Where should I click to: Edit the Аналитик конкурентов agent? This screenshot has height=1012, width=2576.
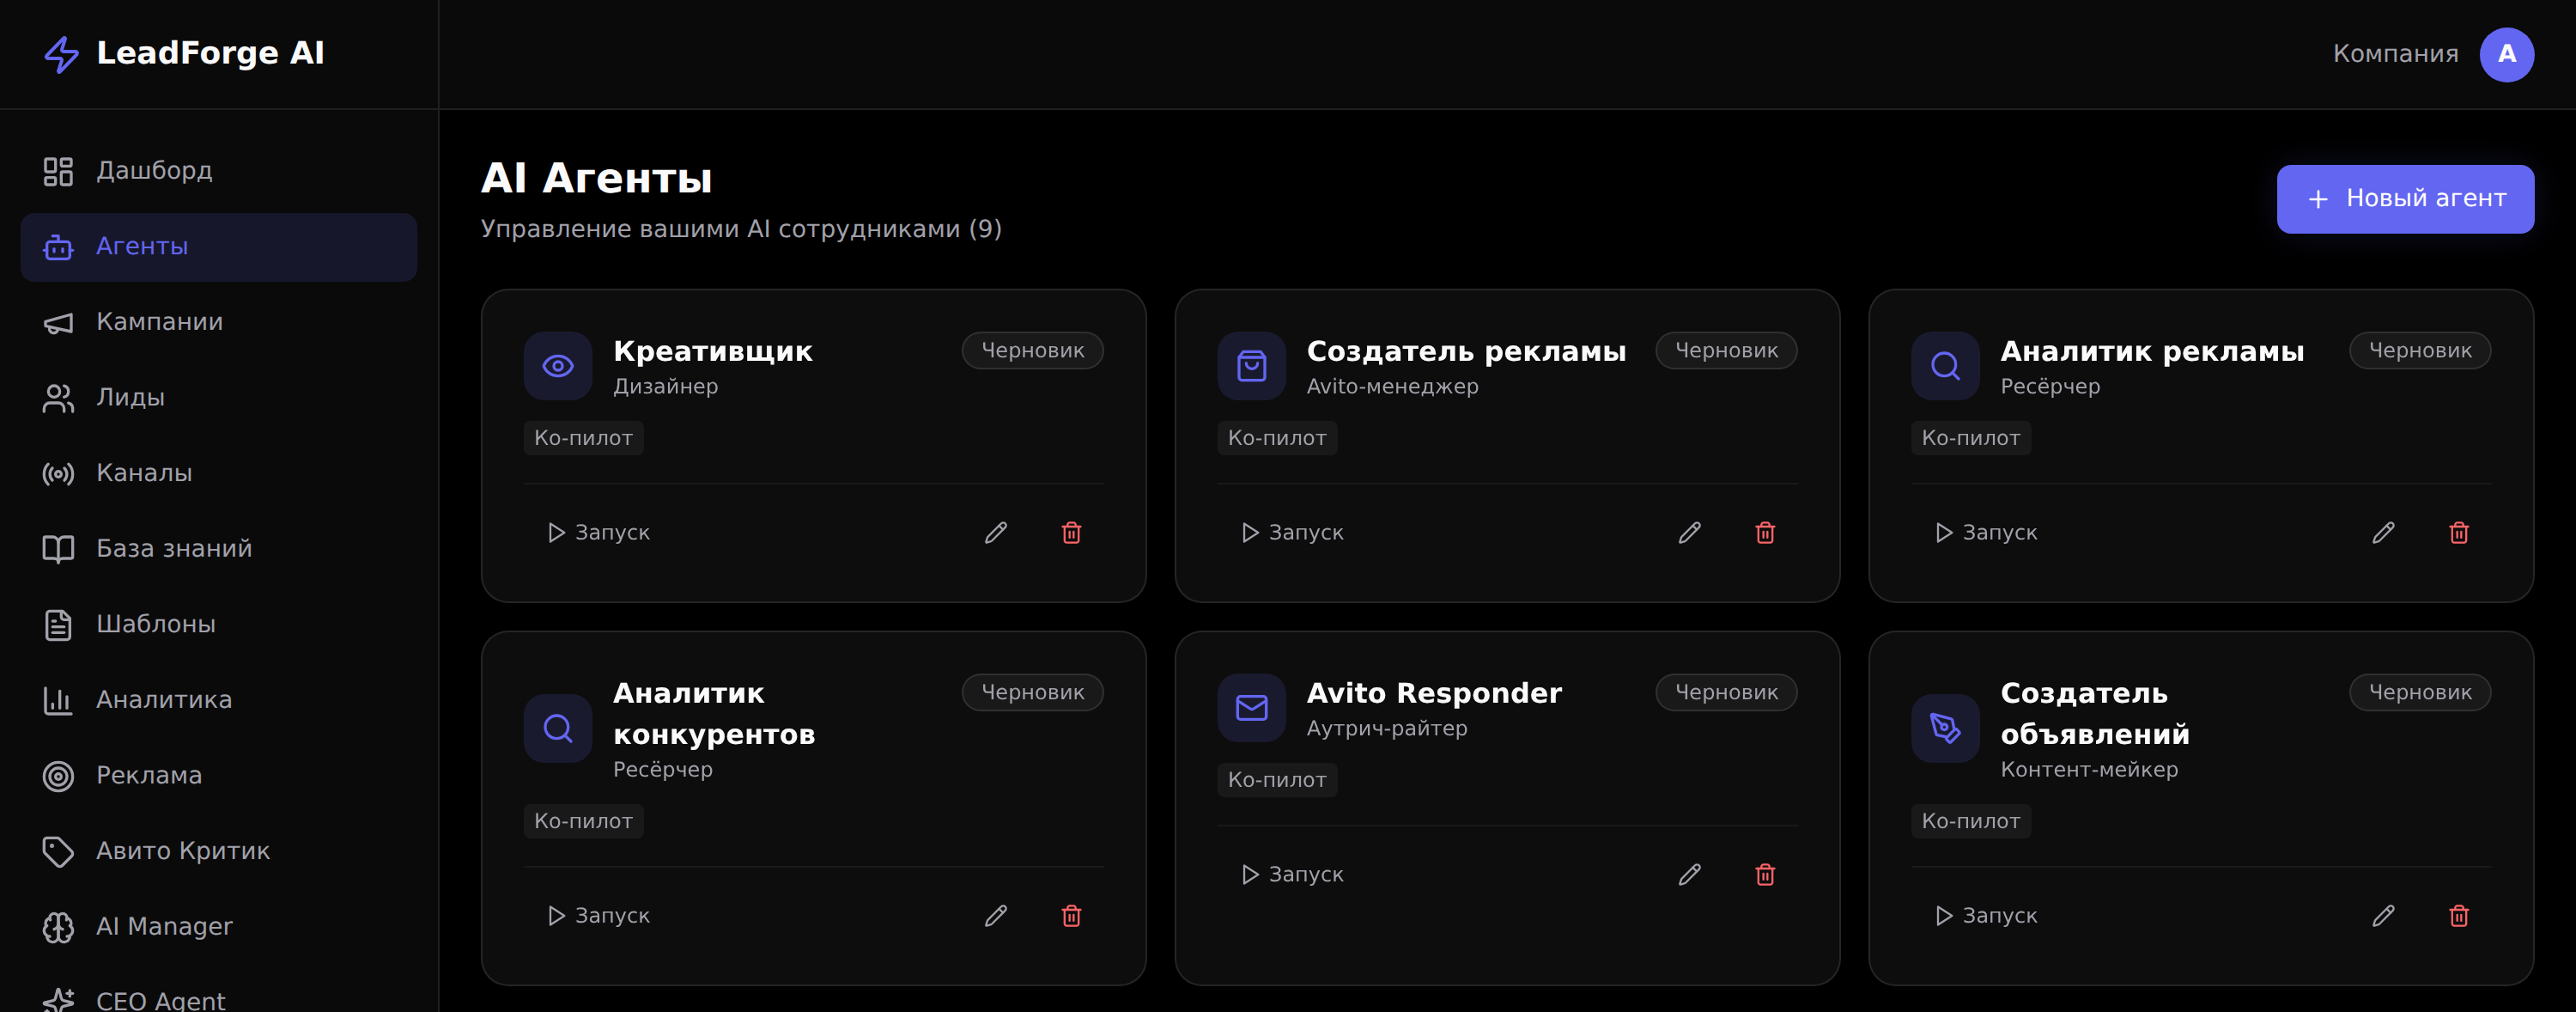point(996,916)
